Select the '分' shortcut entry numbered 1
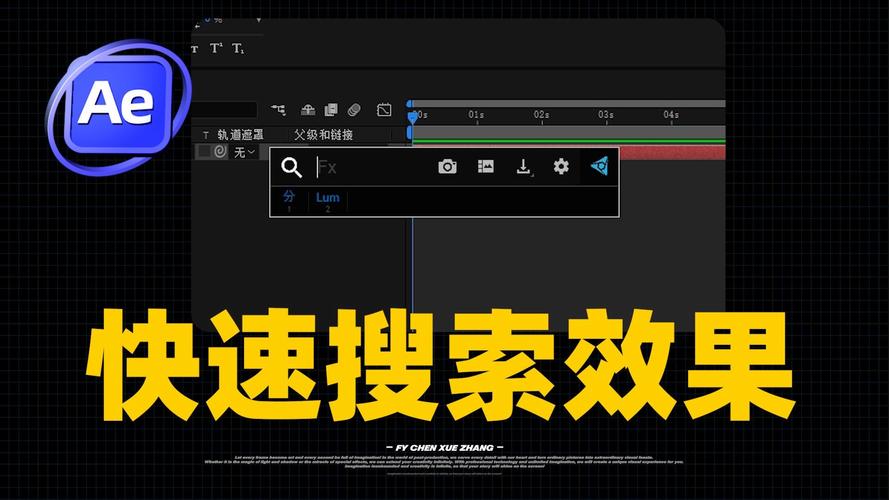Viewport: 889px width, 500px height. [289, 201]
